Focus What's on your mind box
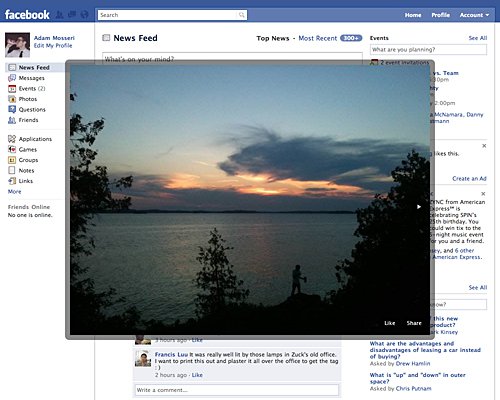 click(x=232, y=57)
